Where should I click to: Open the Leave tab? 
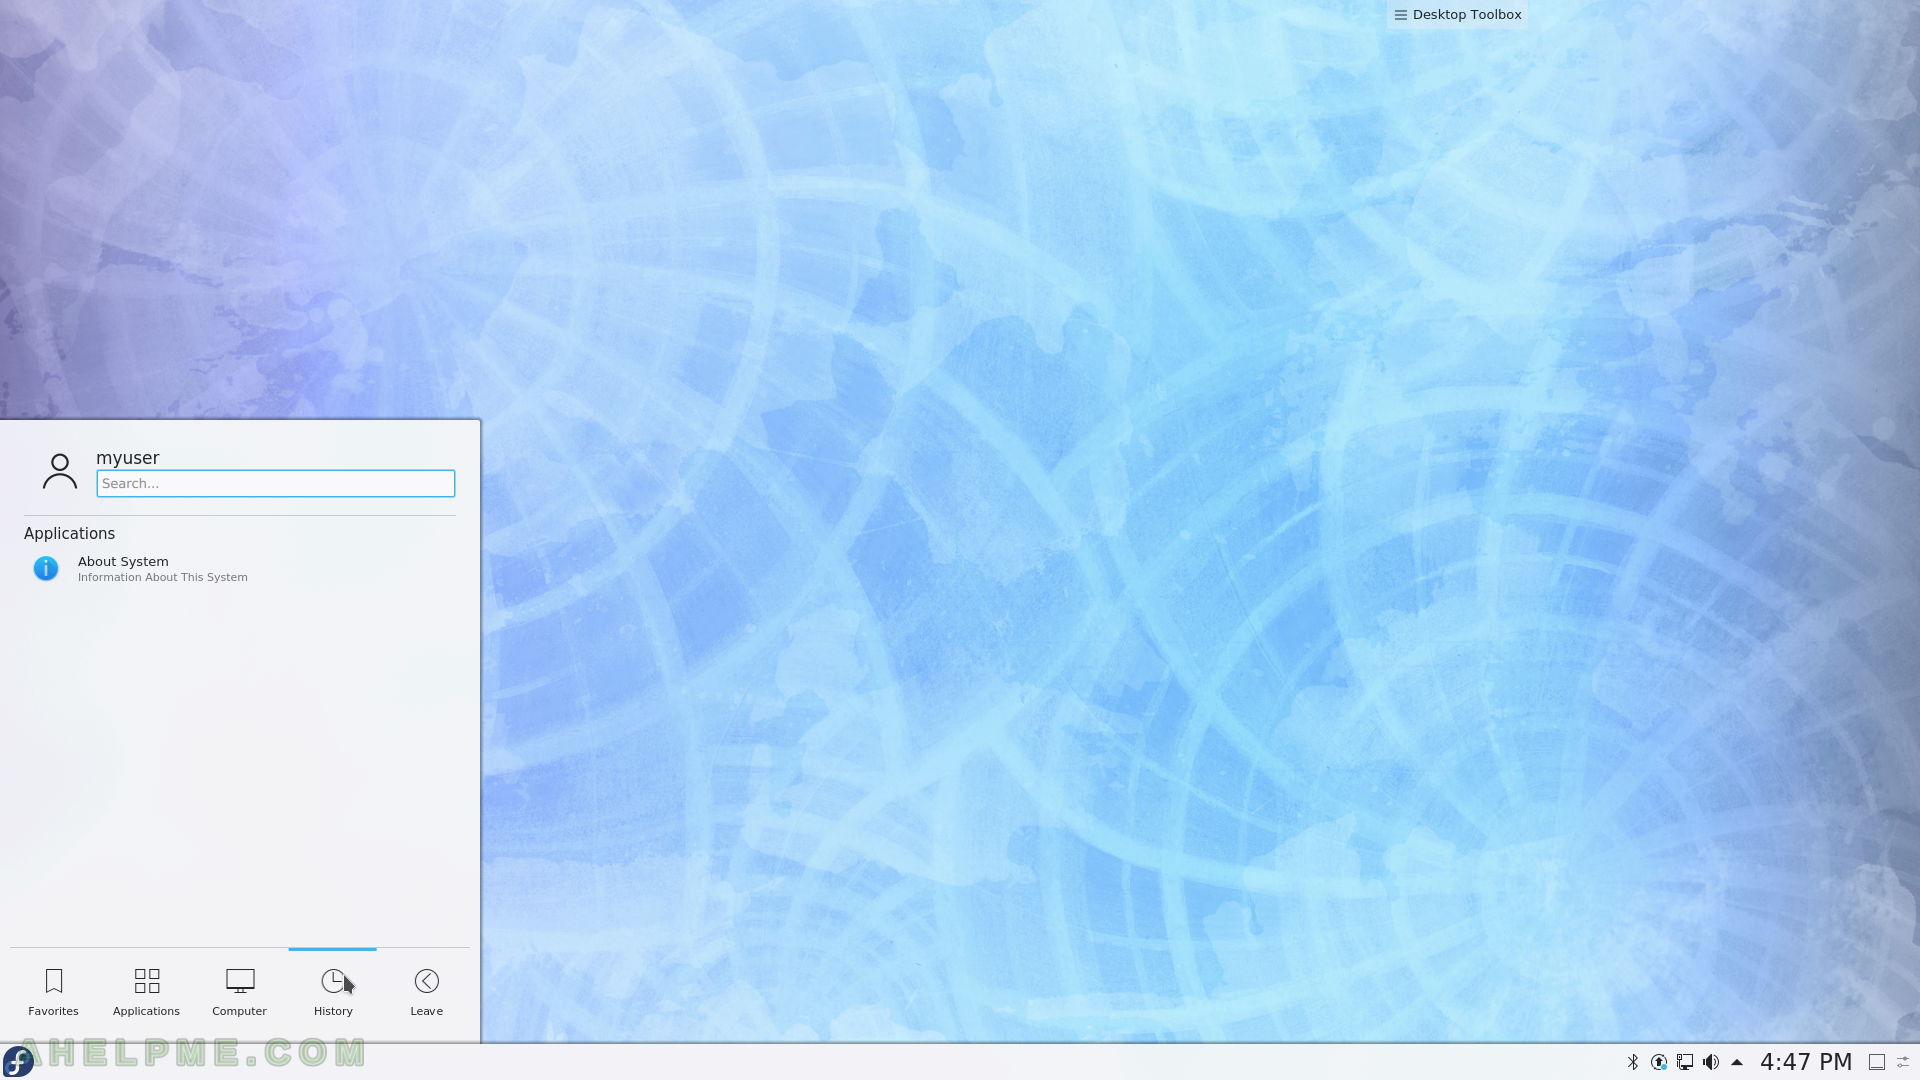point(426,992)
